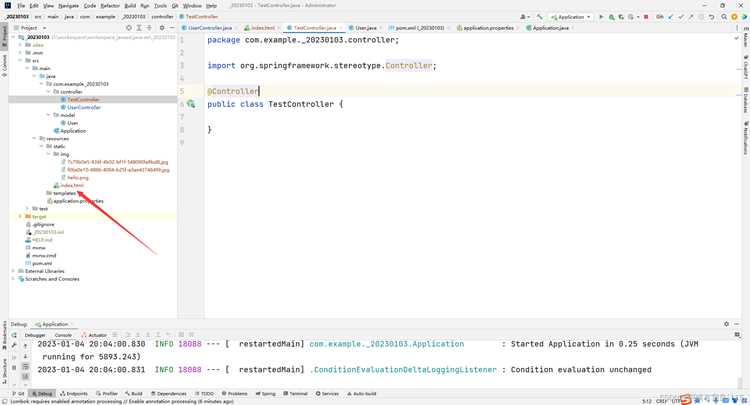750x405 pixels.
Task: Open IDE settings orange gear icon
Action: (x=734, y=17)
